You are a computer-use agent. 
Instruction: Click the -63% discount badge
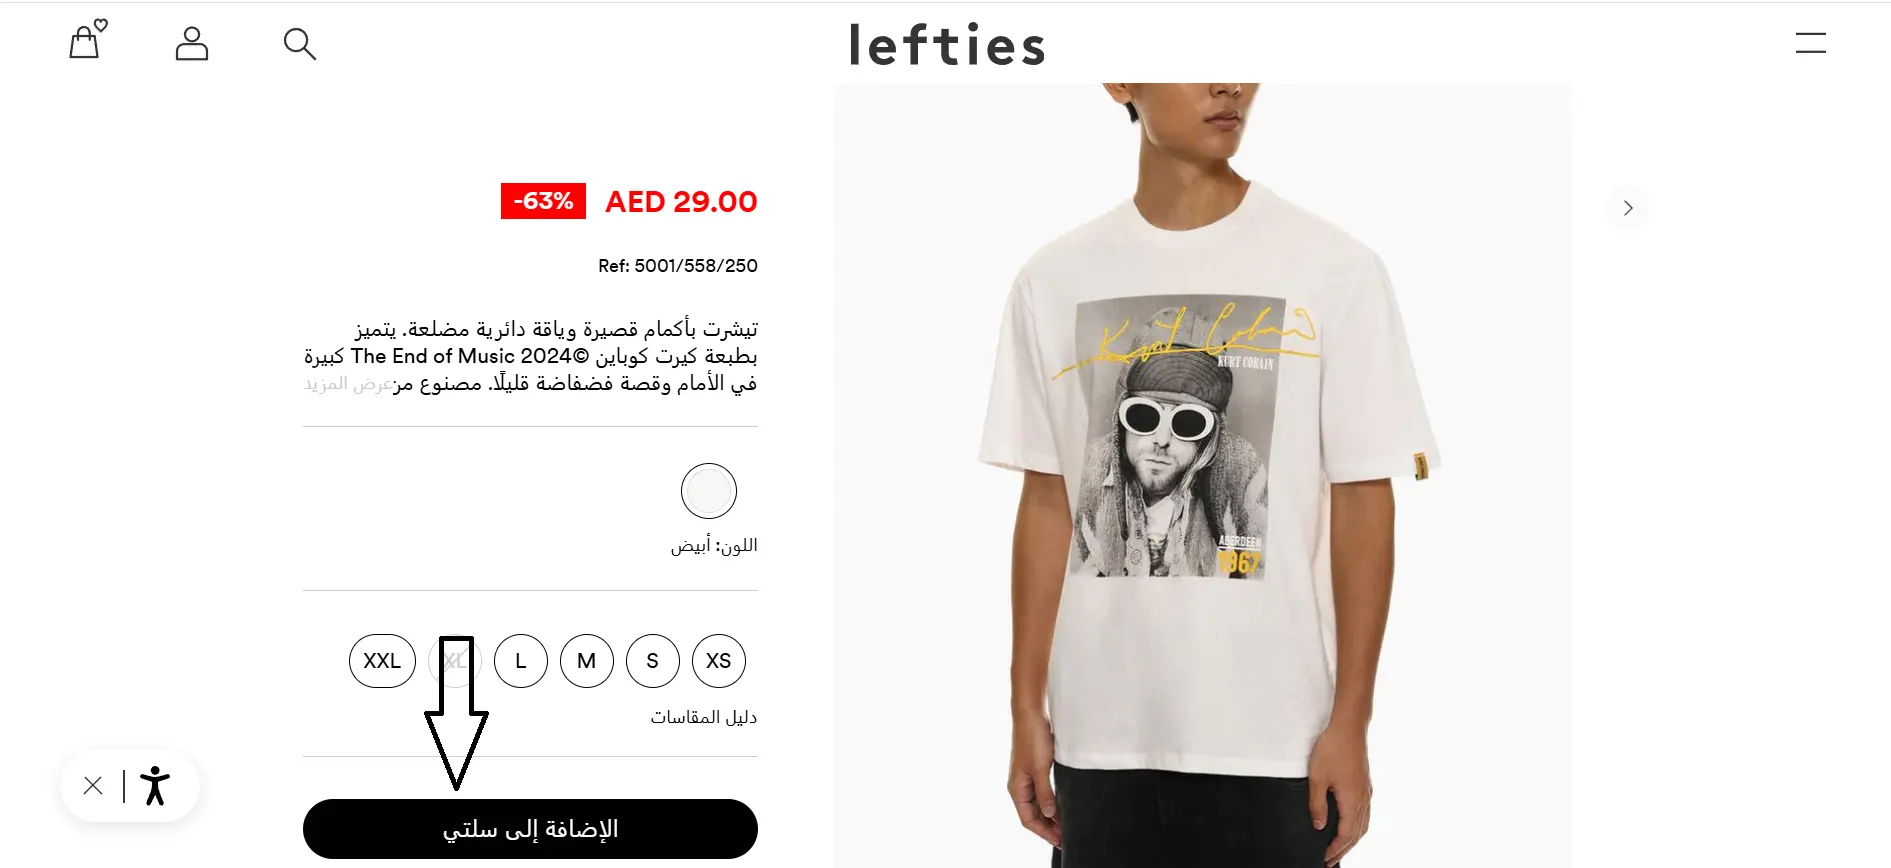pyautogui.click(x=543, y=201)
